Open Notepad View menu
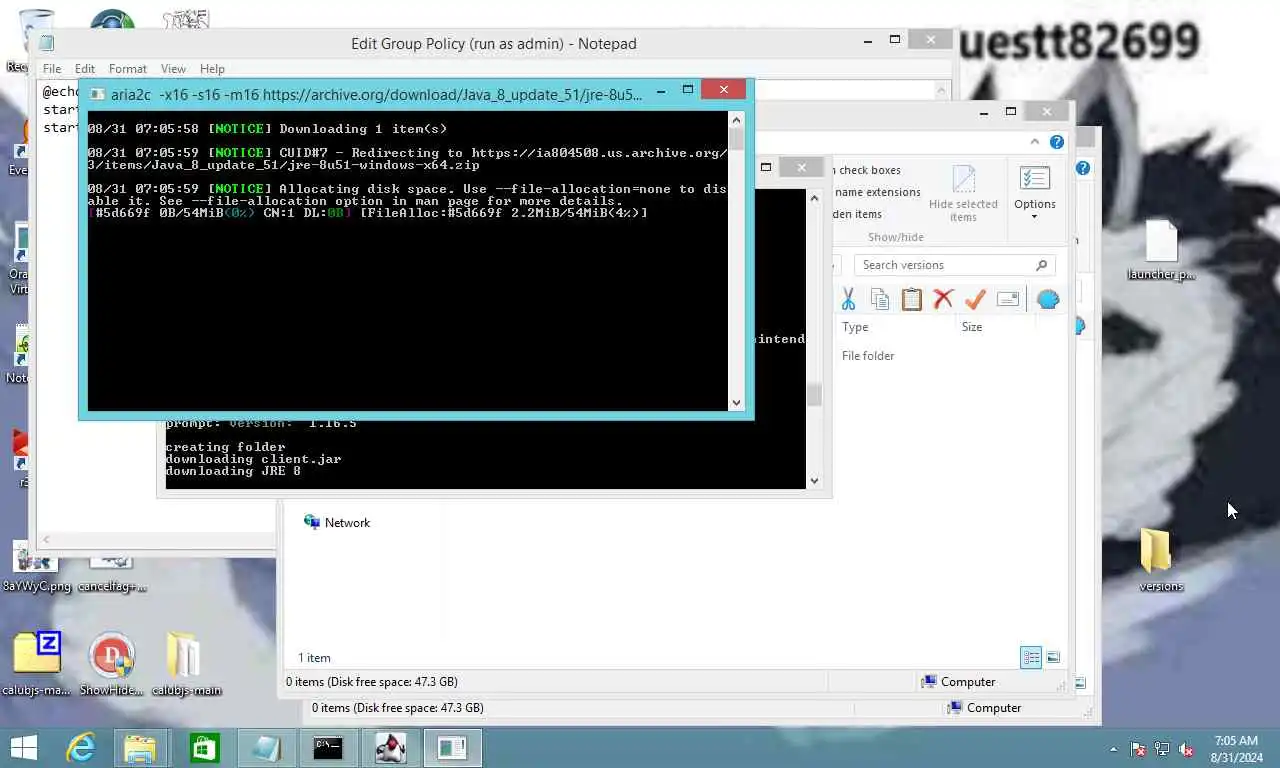This screenshot has height=768, width=1280. pyautogui.click(x=173, y=69)
